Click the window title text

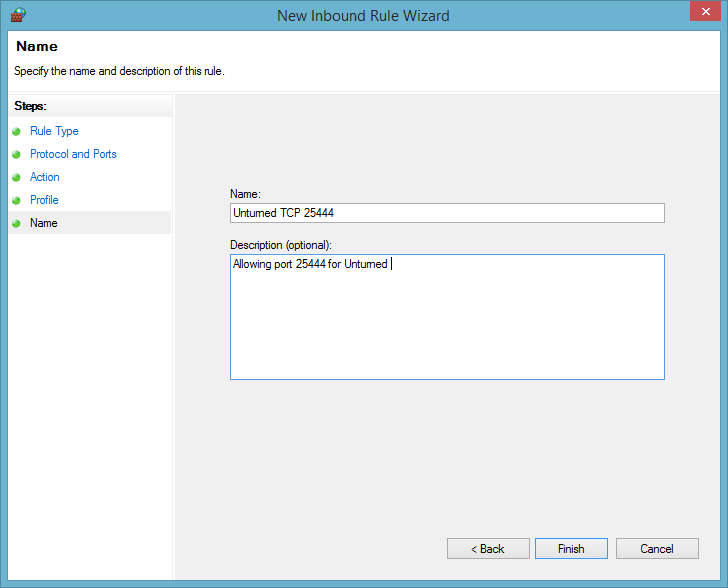363,16
